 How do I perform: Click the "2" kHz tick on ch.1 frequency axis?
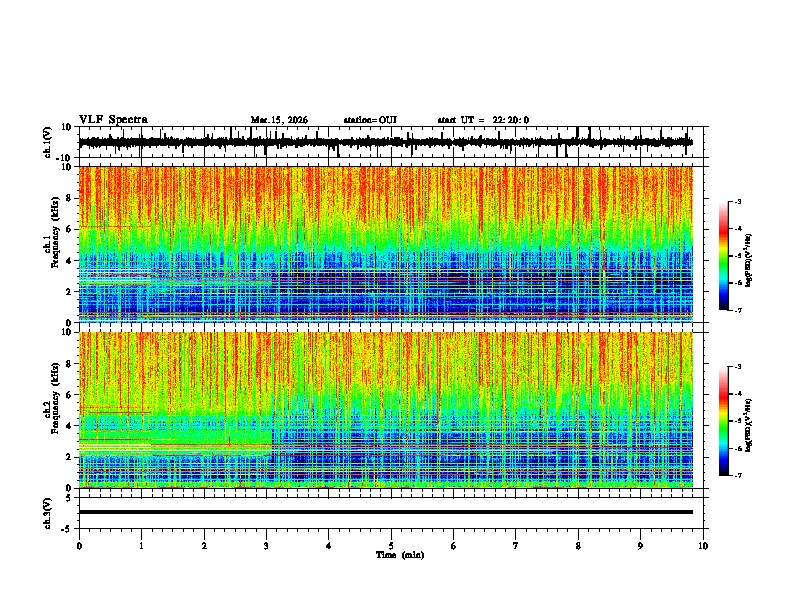pos(69,292)
